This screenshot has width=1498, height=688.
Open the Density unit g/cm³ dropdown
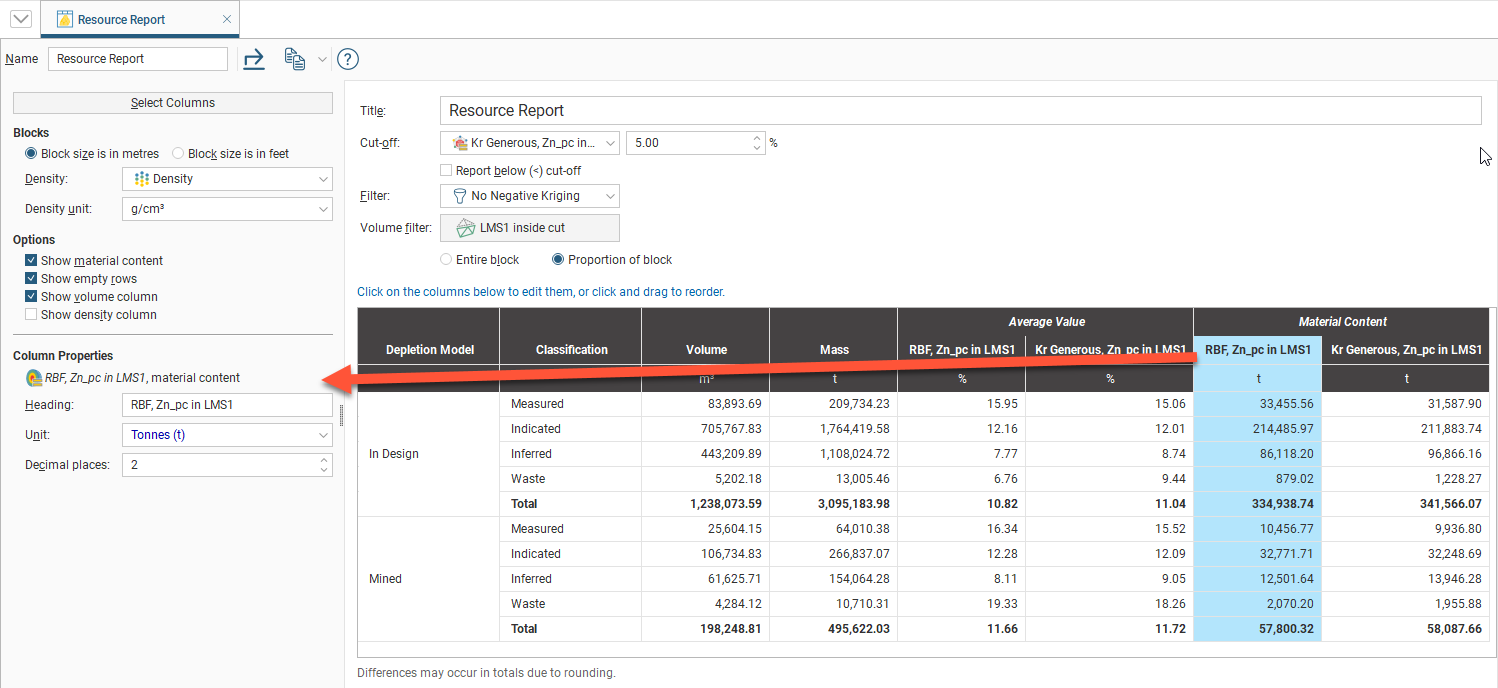click(322, 208)
